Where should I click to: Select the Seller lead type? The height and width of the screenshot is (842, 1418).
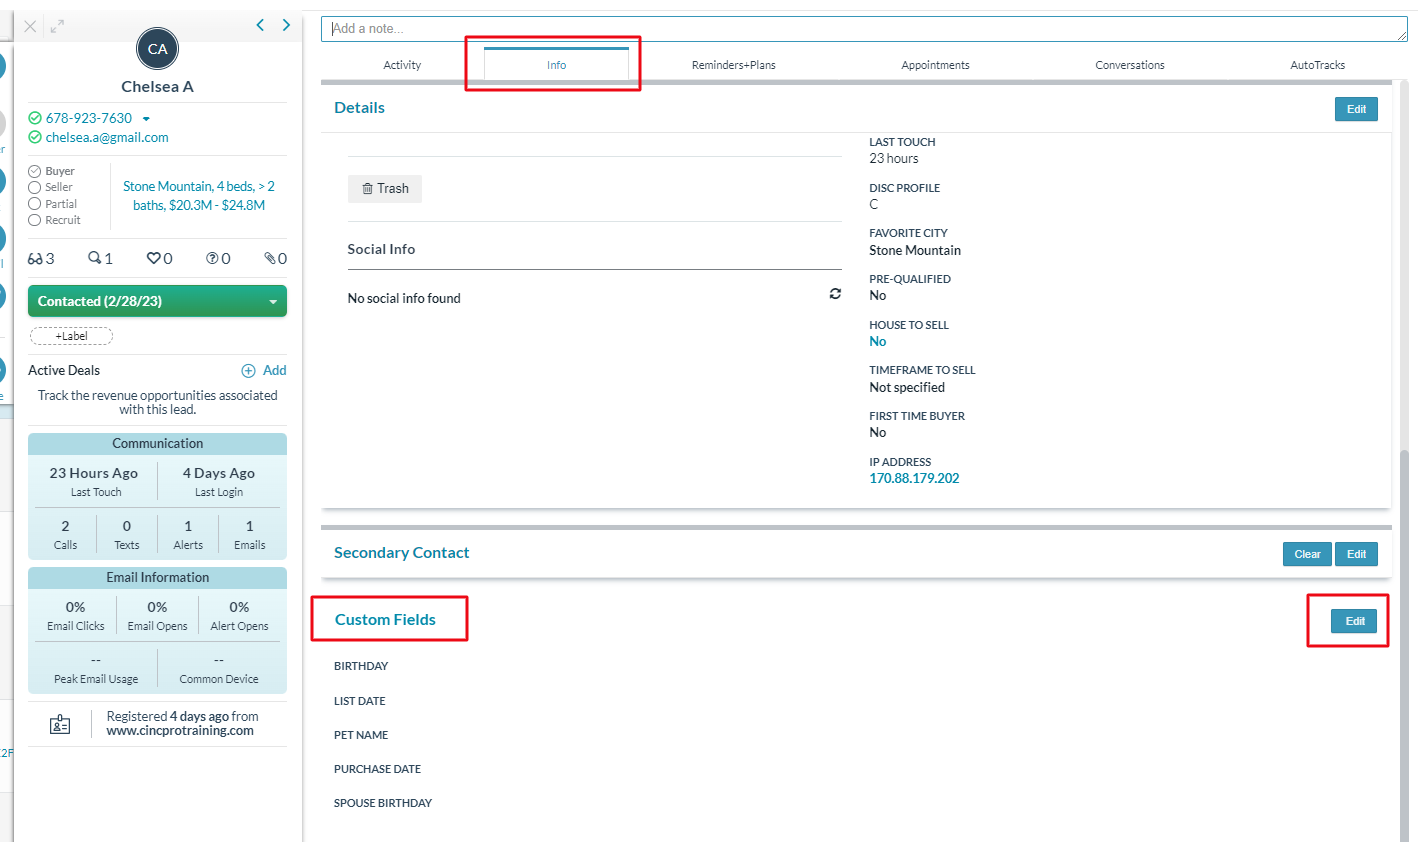tap(35, 188)
